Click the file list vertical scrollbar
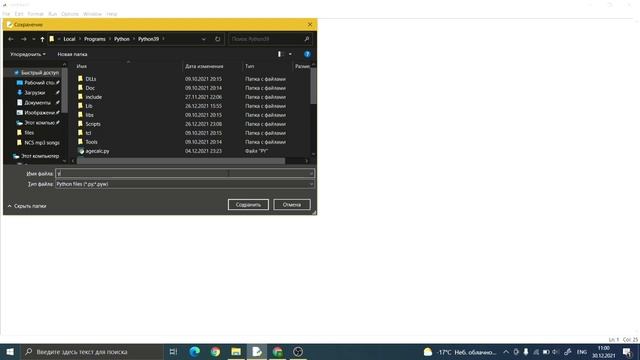Image resolution: width=640 pixels, height=360 pixels. click(x=313, y=86)
